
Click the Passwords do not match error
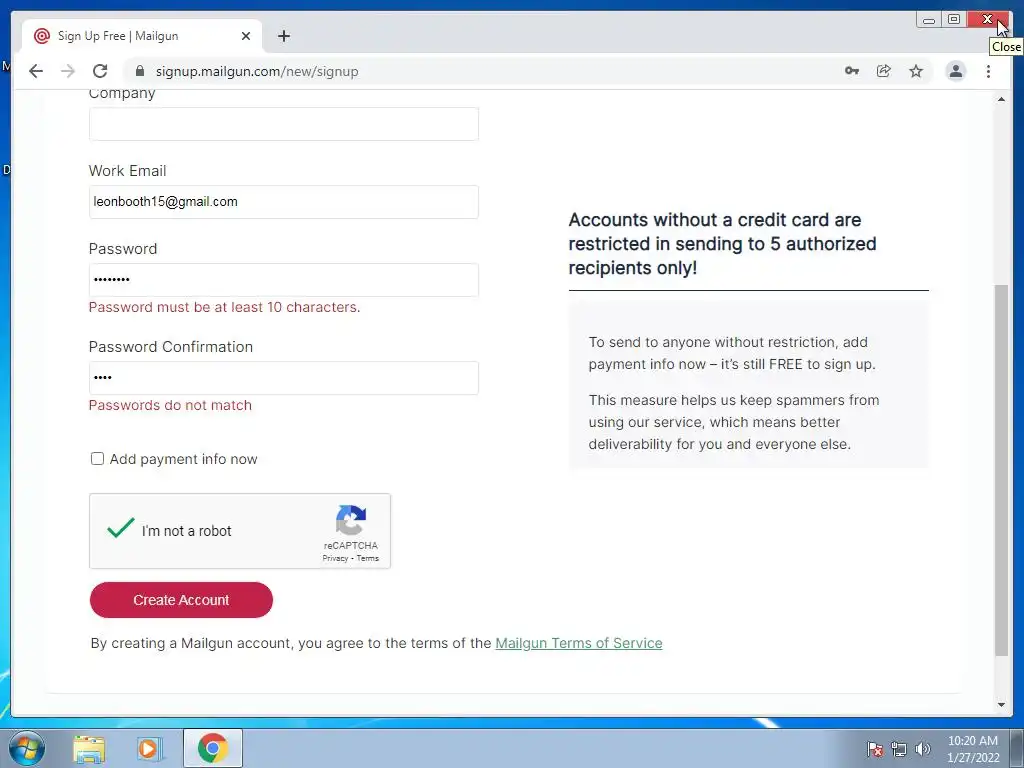(x=170, y=405)
